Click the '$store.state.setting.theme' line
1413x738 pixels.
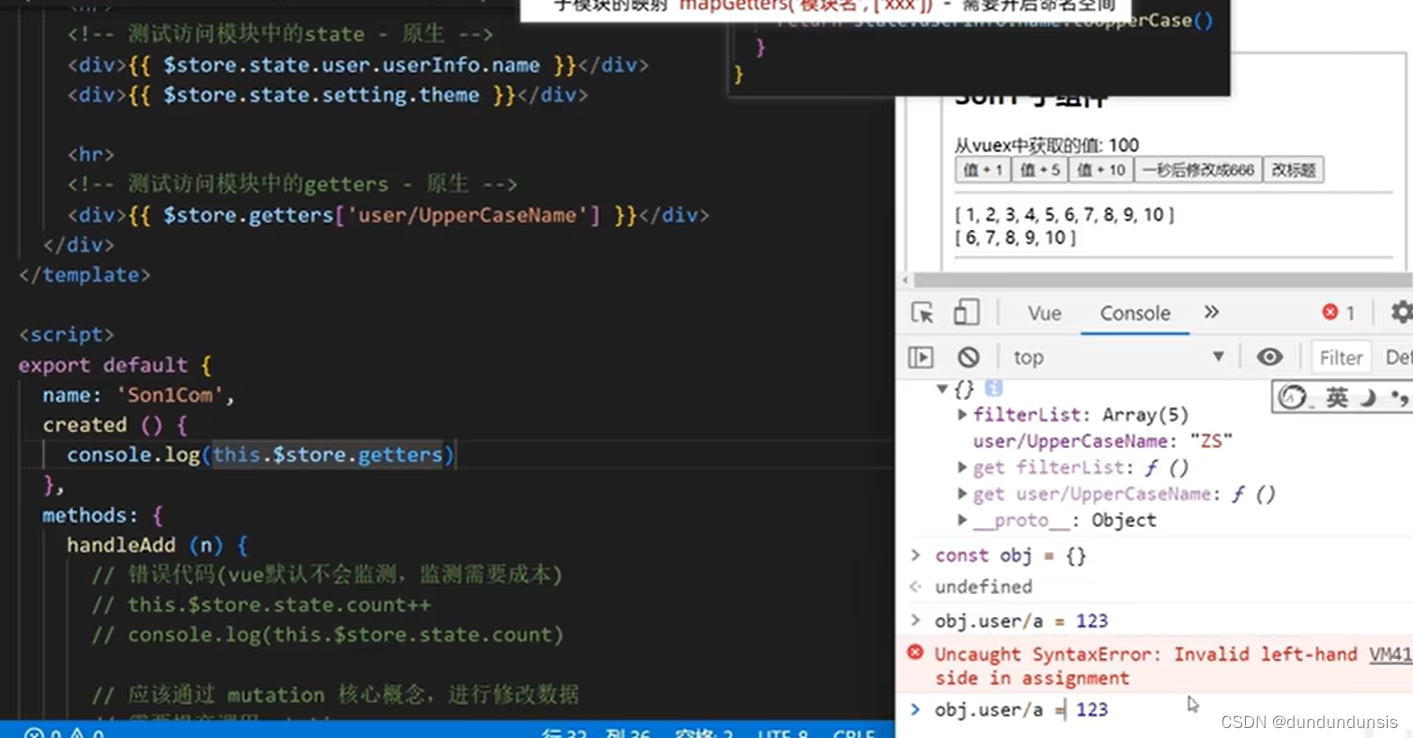pos(328,94)
